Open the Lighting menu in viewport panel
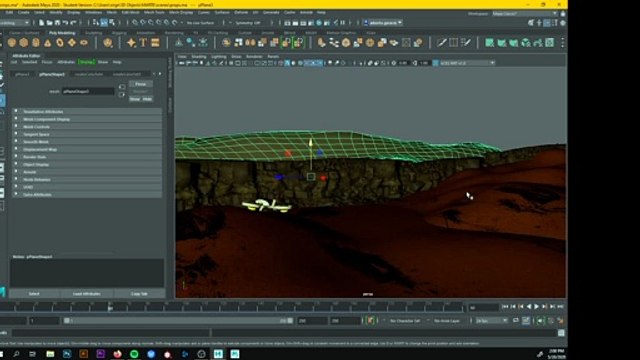 click(219, 56)
